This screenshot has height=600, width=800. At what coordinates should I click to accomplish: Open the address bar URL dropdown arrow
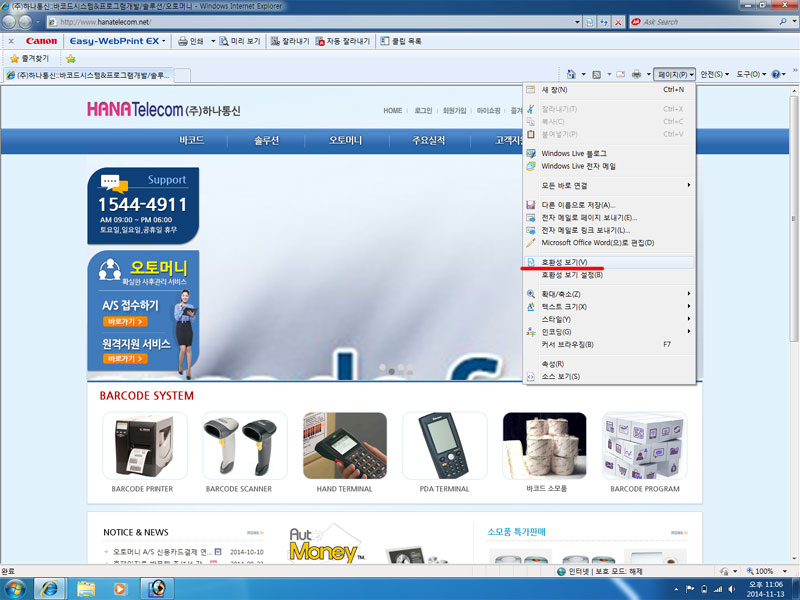(577, 22)
